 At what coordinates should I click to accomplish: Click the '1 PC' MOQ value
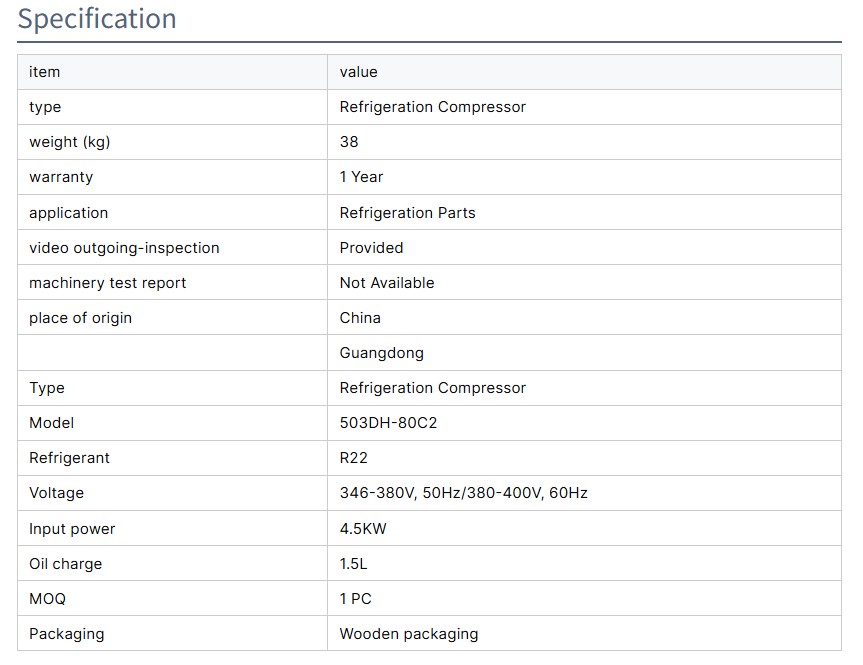[x=355, y=599]
